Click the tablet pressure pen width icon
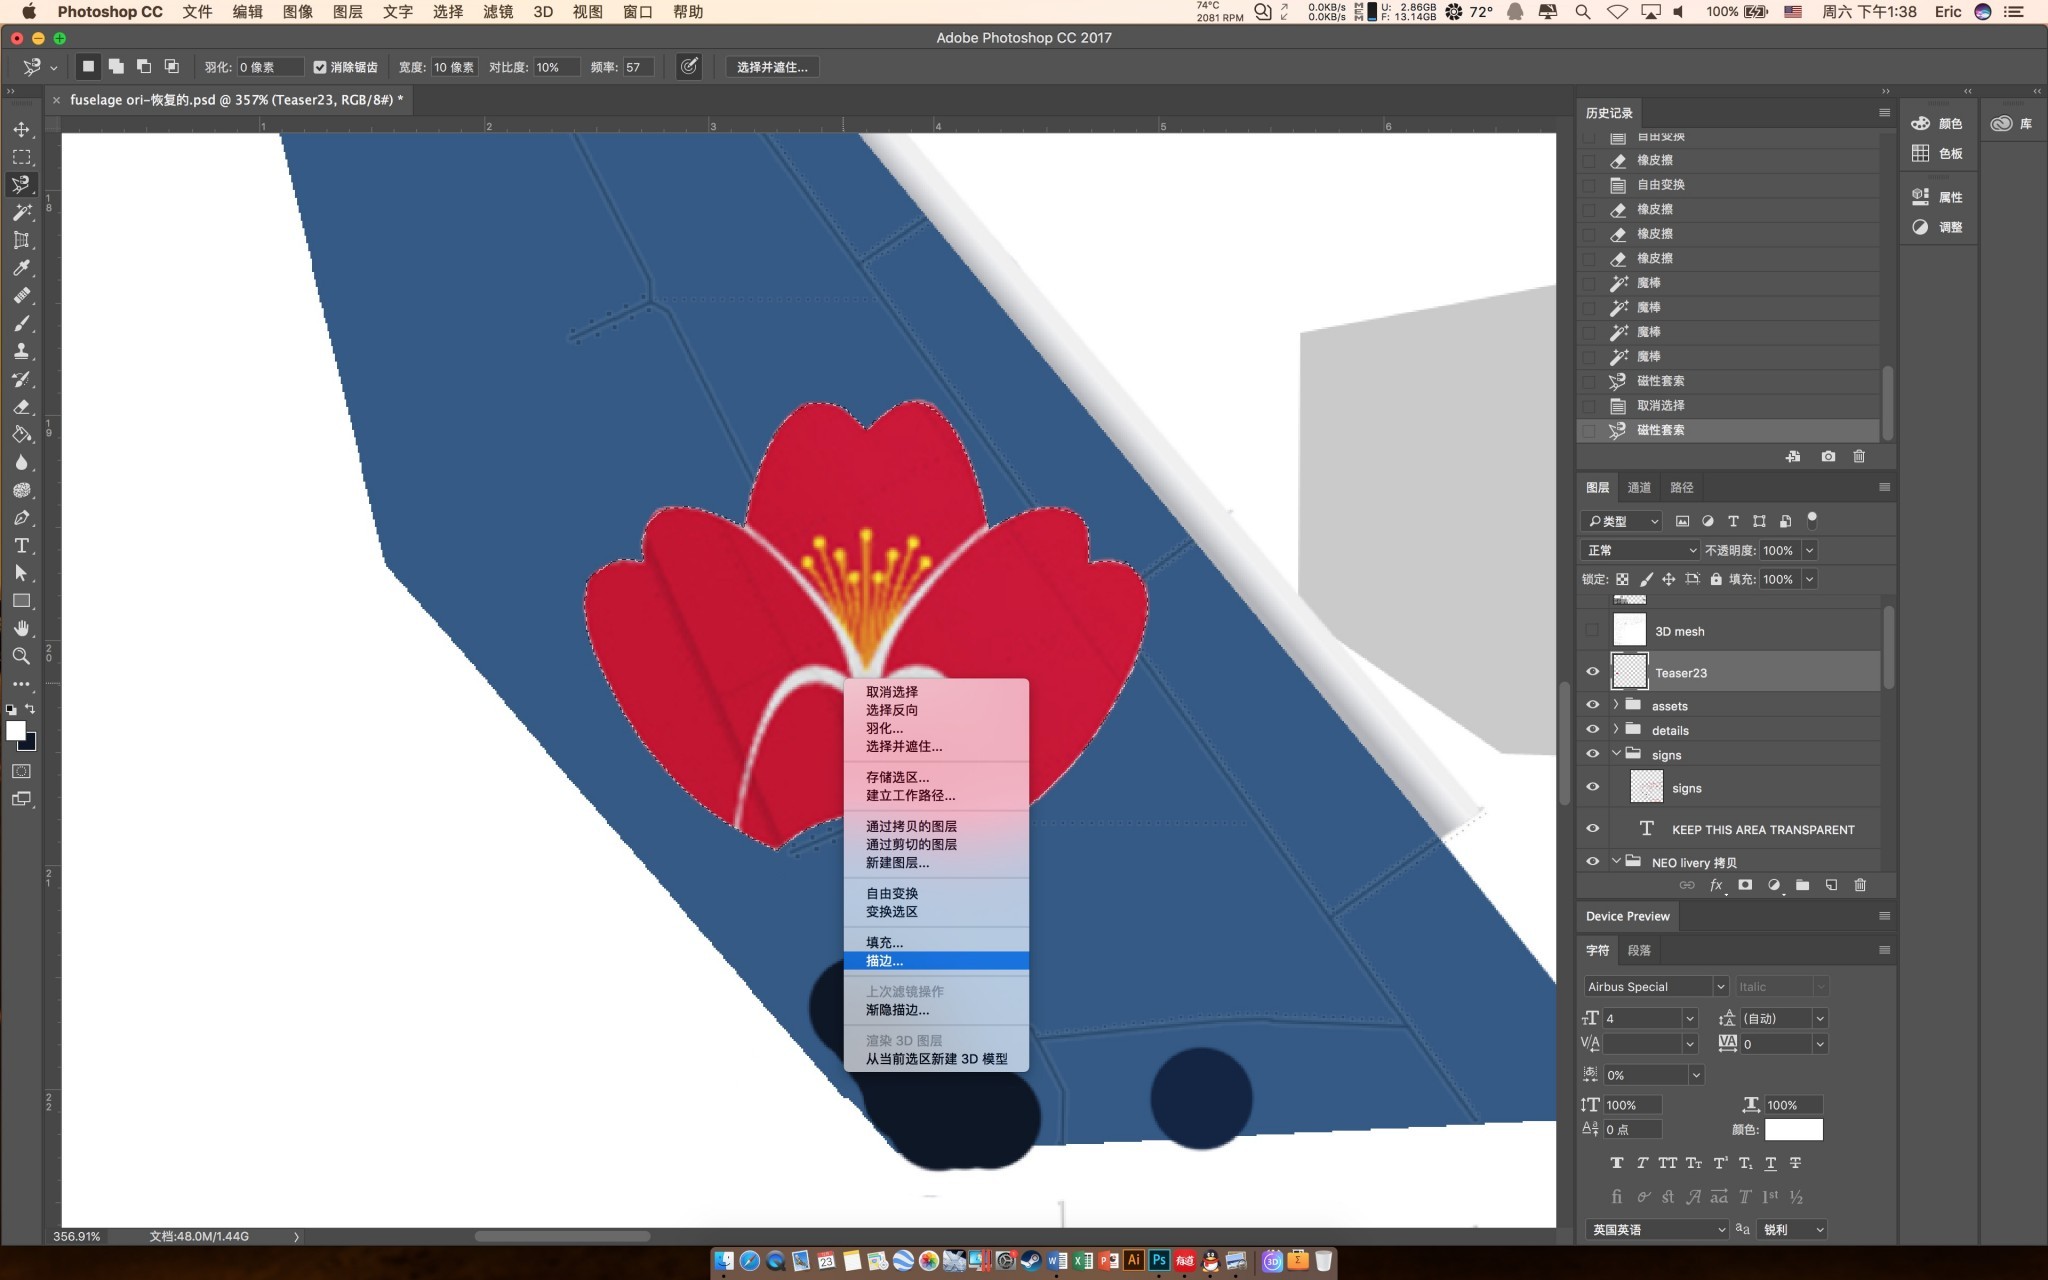This screenshot has height=1280, width=2048. [689, 66]
